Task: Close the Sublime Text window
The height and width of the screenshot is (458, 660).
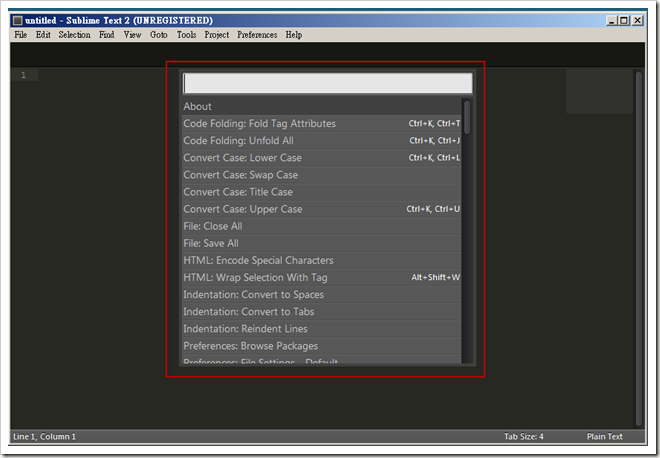Action: coord(638,20)
